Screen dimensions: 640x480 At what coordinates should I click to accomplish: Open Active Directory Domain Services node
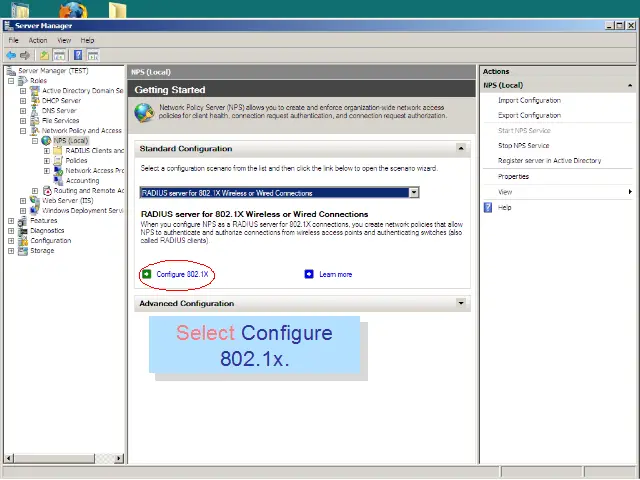[82, 91]
